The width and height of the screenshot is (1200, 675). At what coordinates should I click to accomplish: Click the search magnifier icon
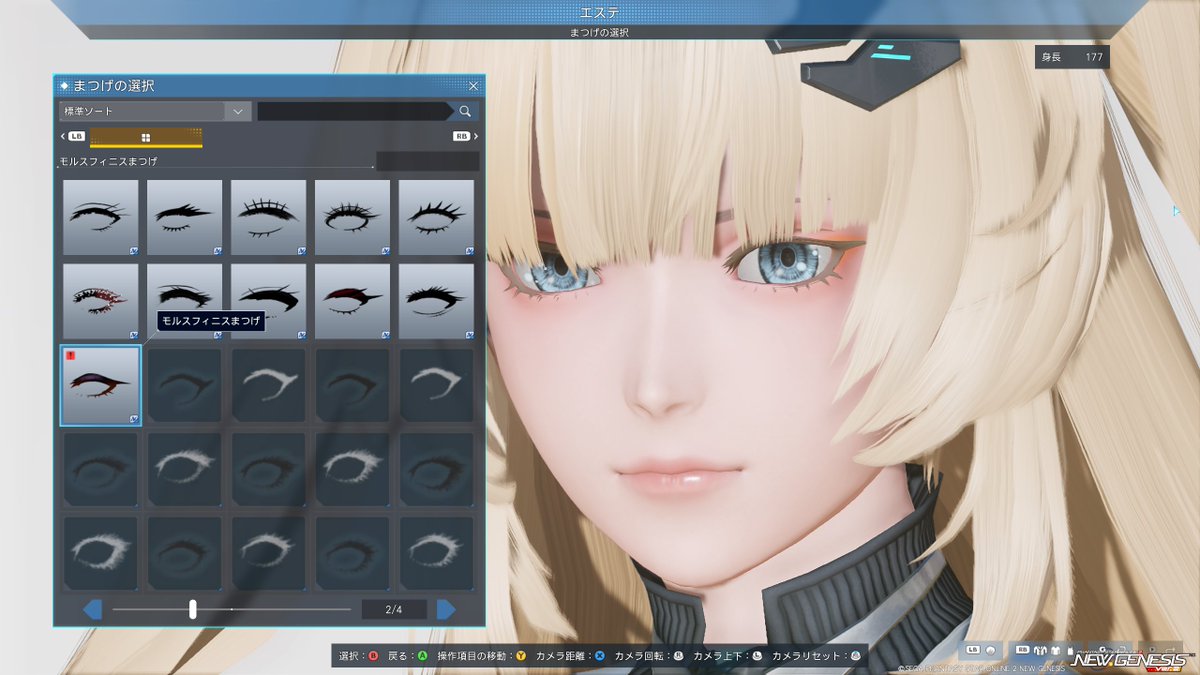465,111
